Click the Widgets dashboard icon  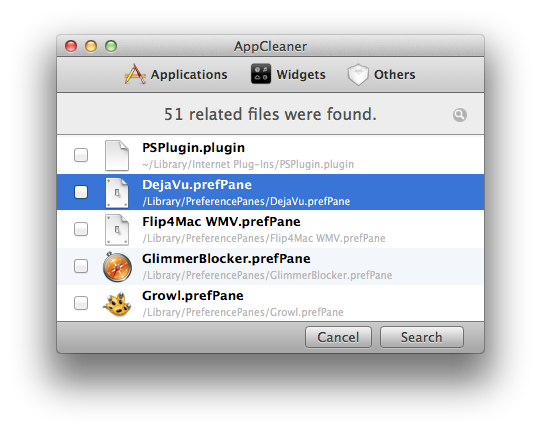click(261, 74)
